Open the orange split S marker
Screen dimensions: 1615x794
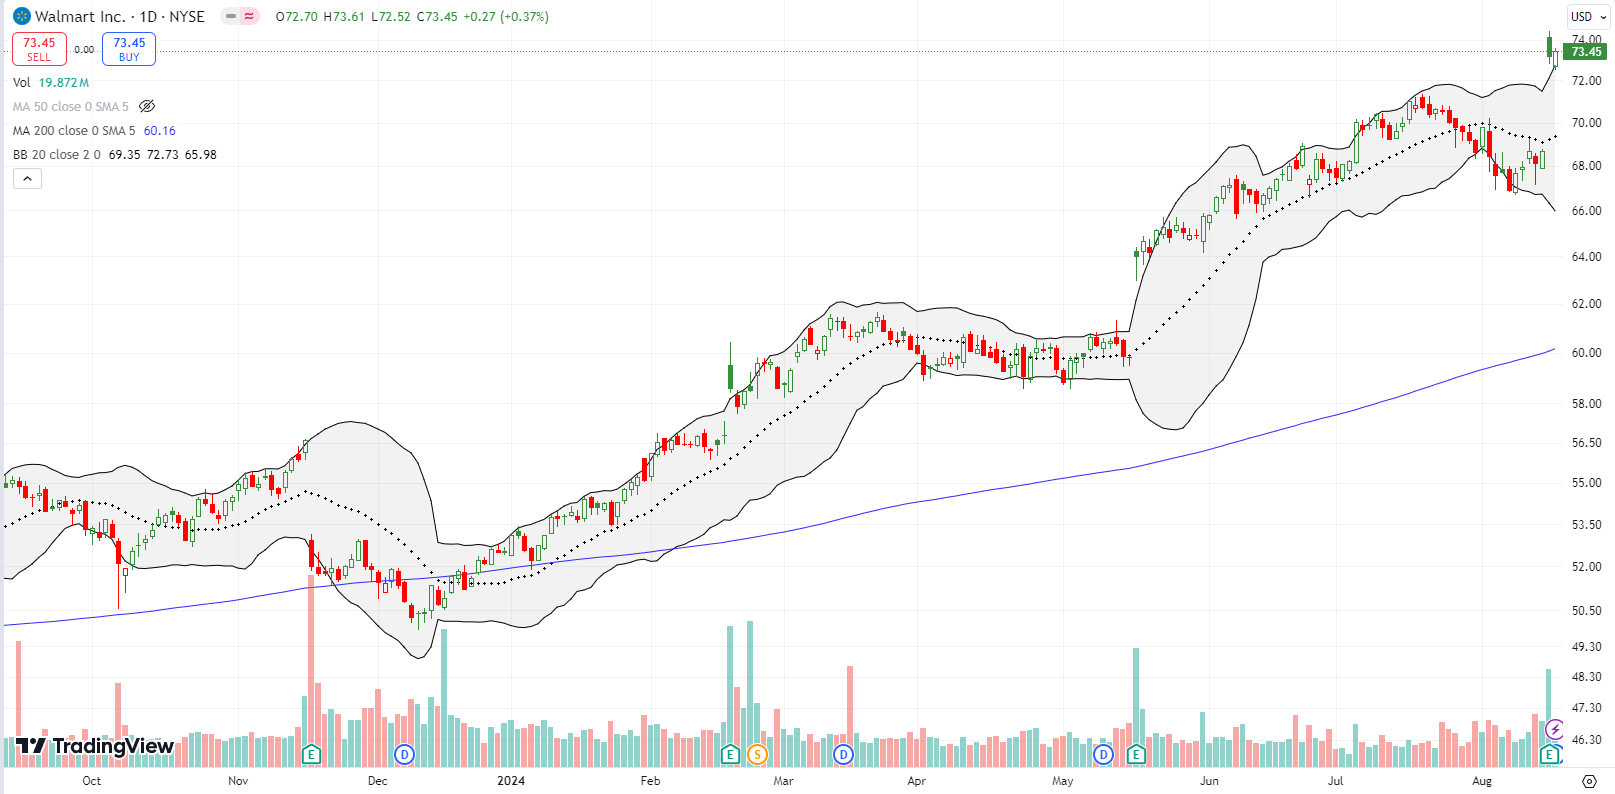757,754
